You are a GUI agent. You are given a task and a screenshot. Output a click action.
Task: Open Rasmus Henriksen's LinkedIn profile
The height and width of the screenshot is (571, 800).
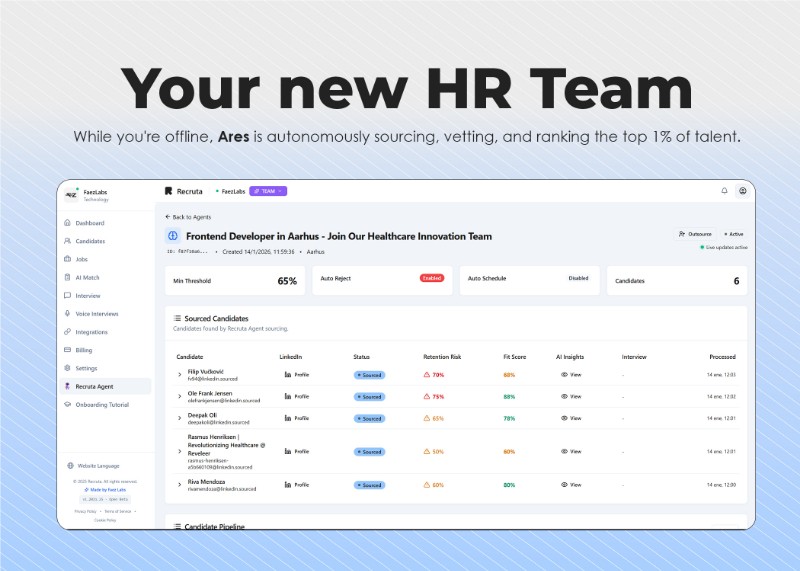click(x=296, y=452)
